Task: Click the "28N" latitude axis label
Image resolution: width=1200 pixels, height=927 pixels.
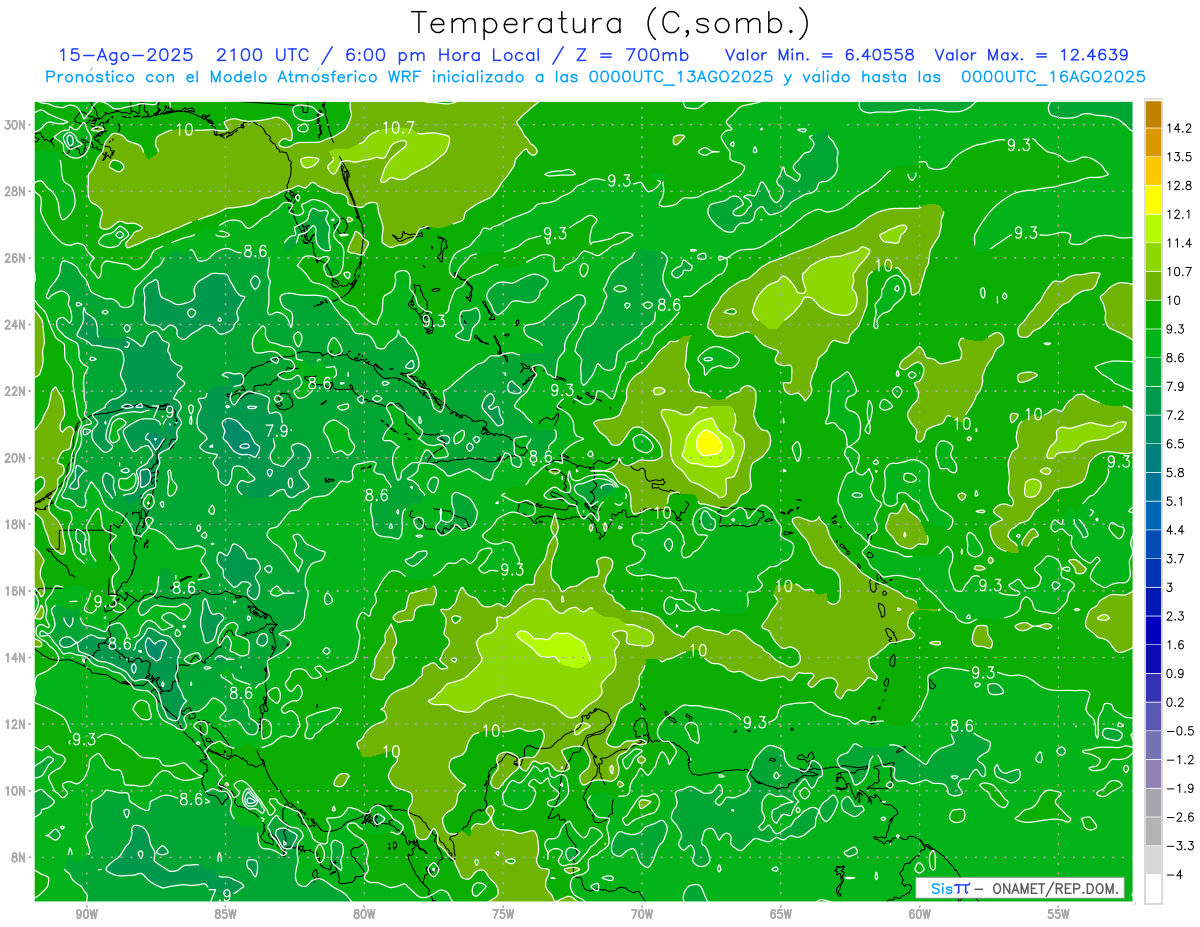Action: click(16, 191)
